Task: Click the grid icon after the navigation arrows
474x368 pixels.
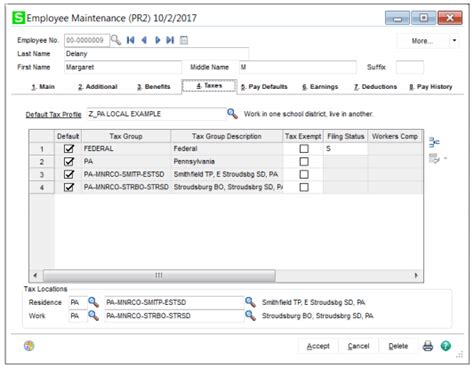Action: (x=184, y=40)
